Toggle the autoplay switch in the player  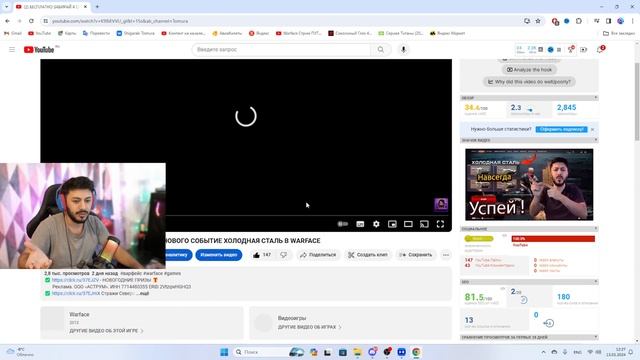(343, 224)
